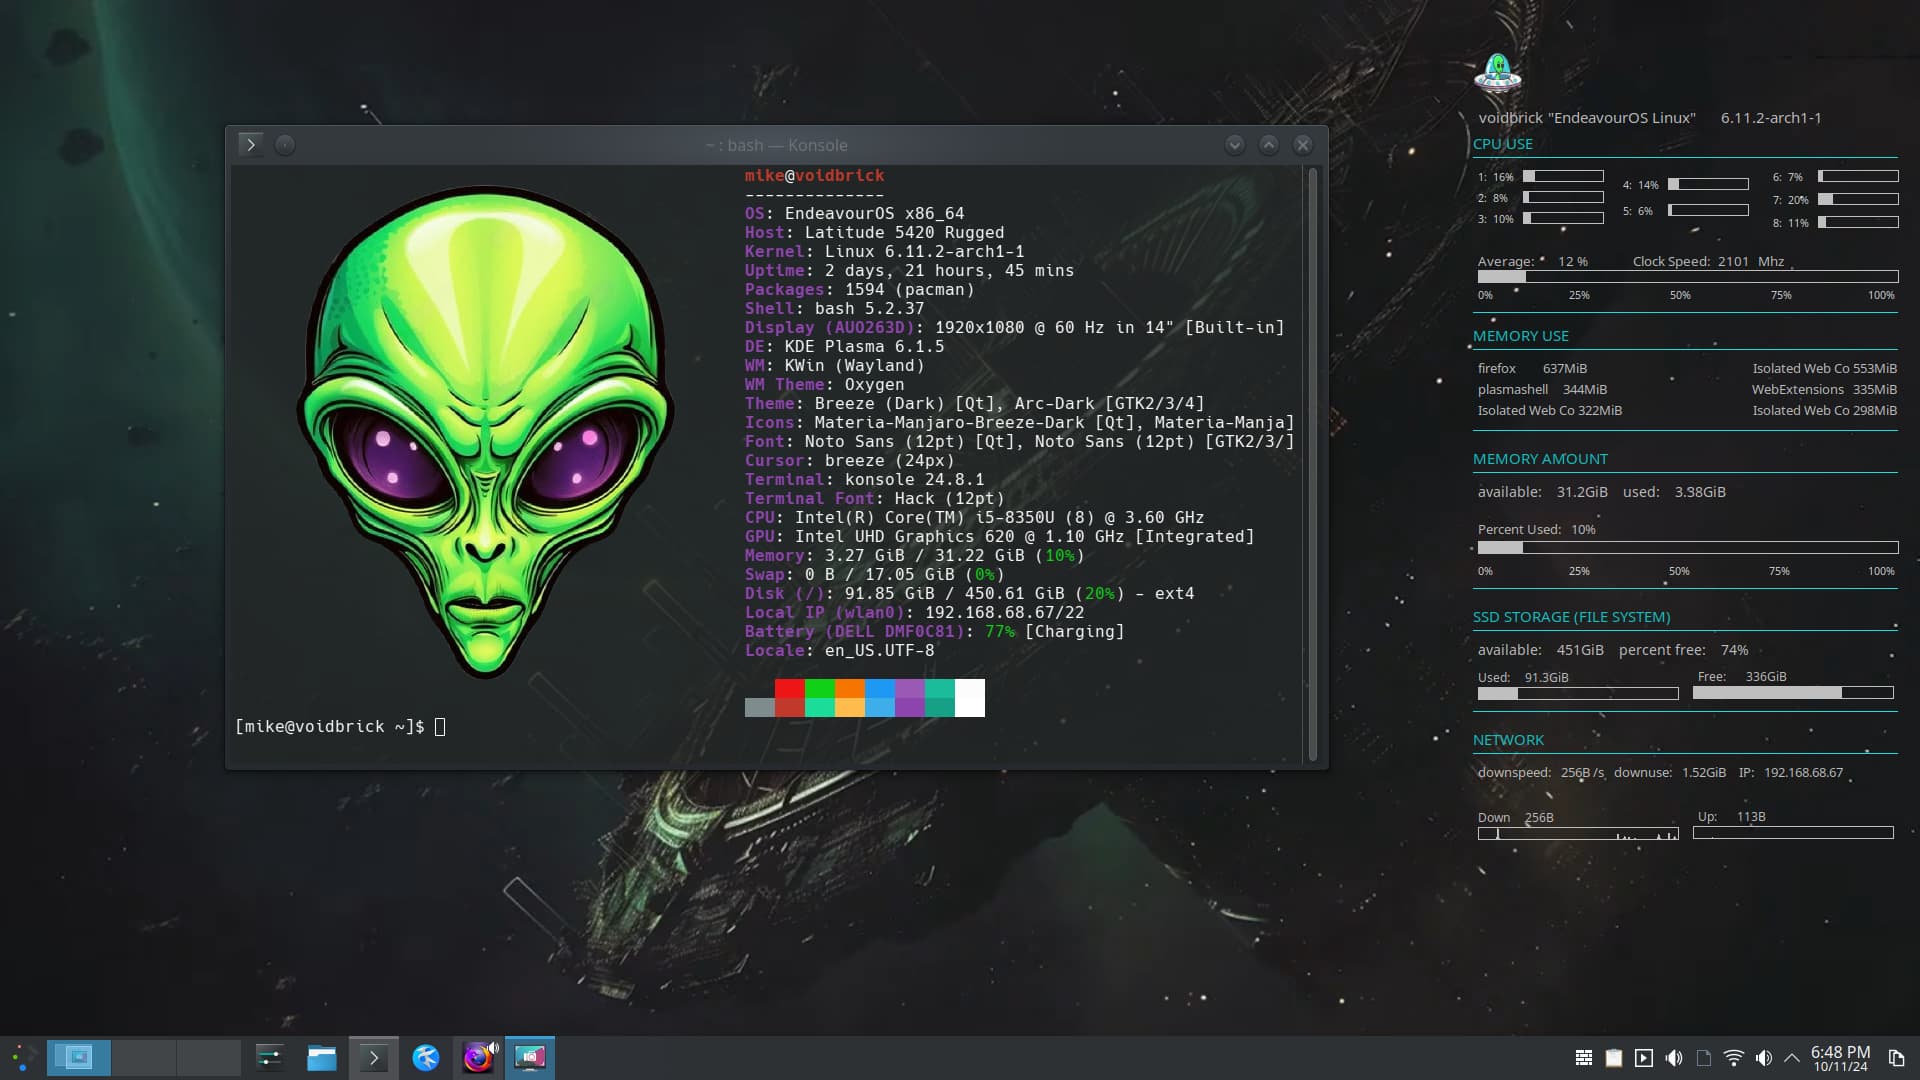The image size is (1920, 1080).
Task: Click the overlapping pages icon at the panel's end
Action: coord(1896,1058)
